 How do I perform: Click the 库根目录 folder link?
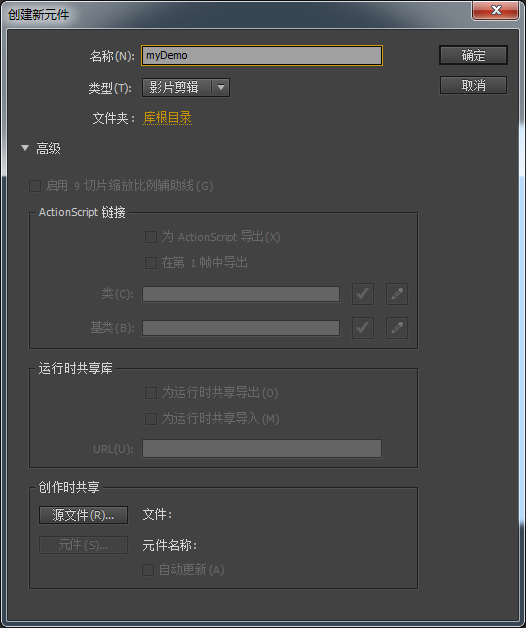[x=167, y=118]
